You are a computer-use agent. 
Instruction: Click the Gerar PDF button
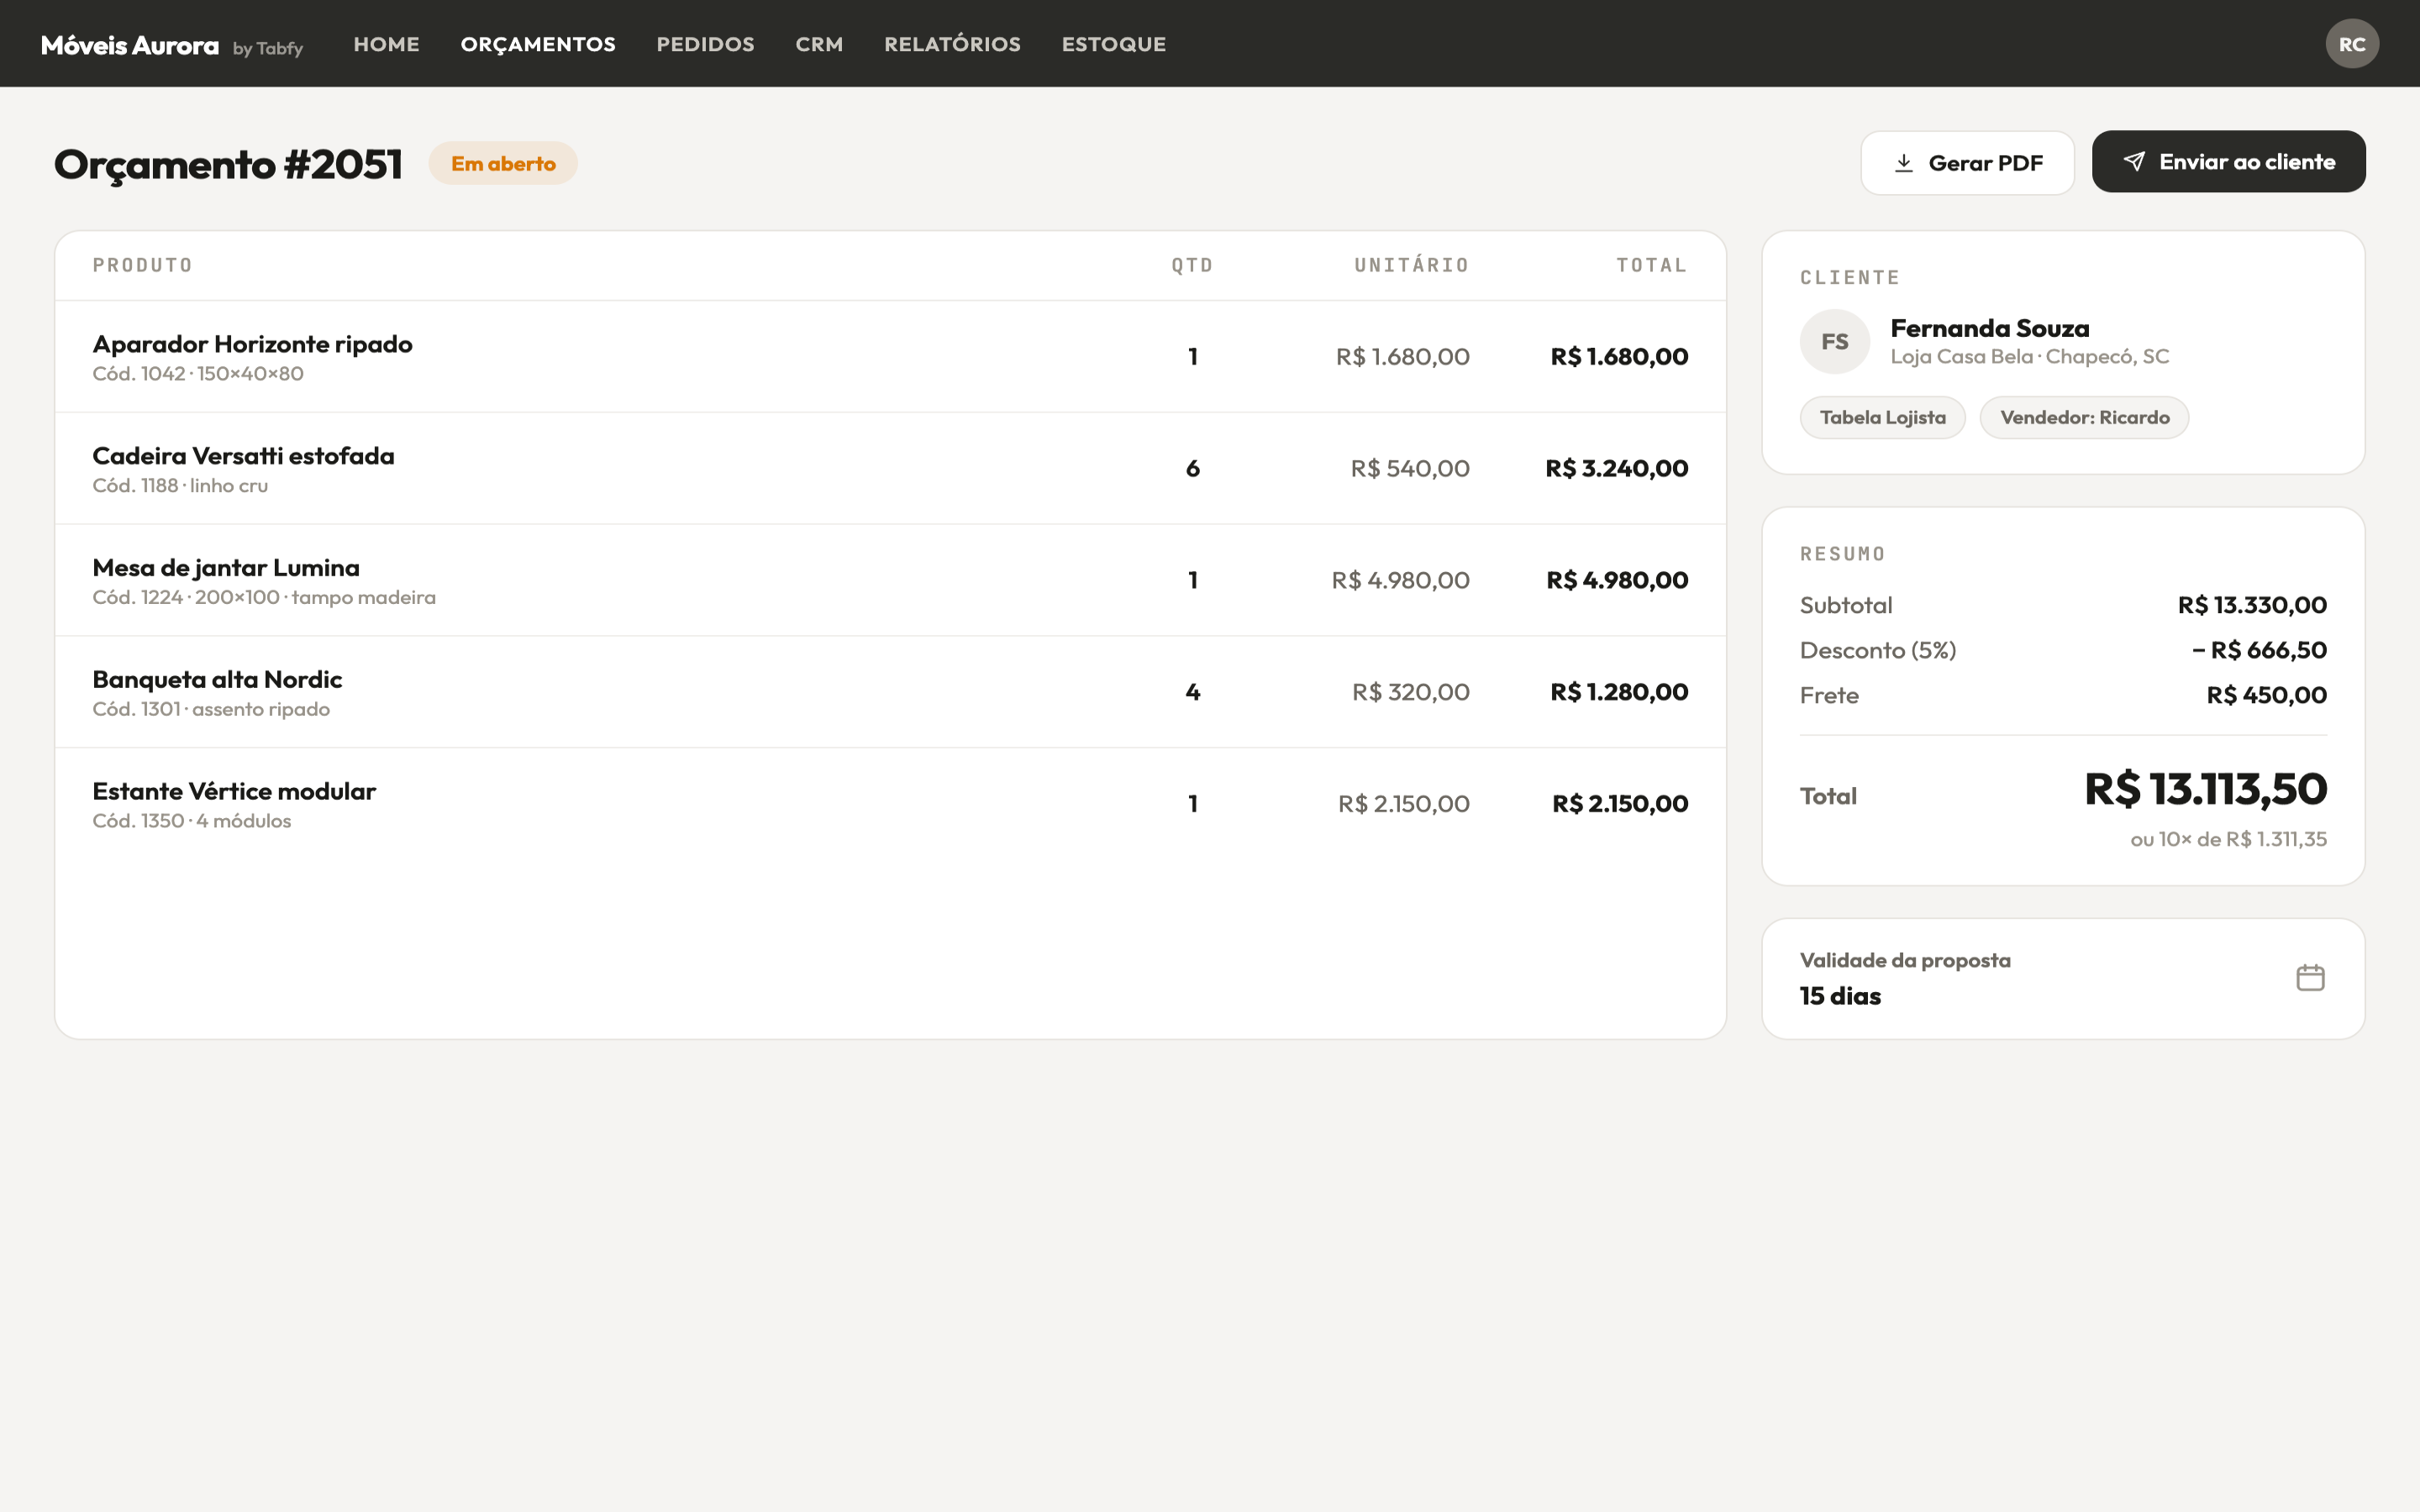tap(1967, 163)
